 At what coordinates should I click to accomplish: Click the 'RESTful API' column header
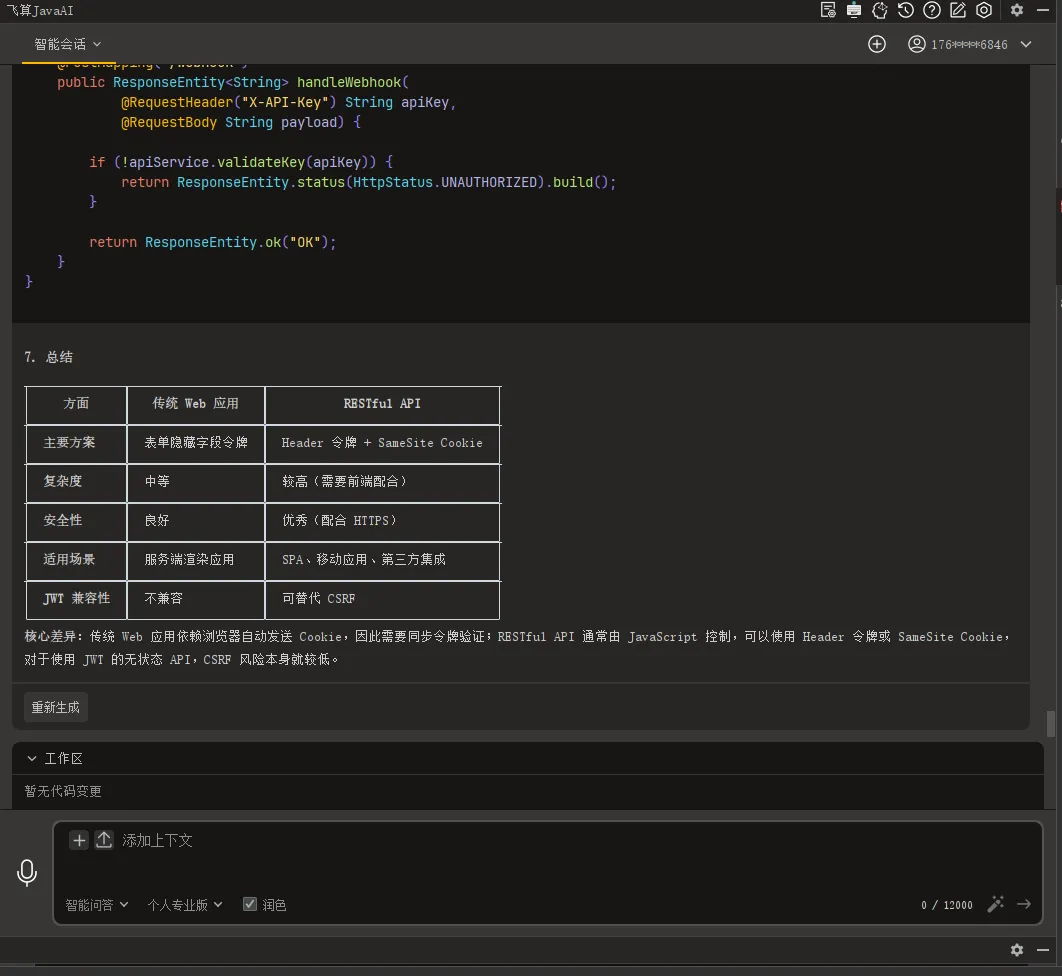382,404
